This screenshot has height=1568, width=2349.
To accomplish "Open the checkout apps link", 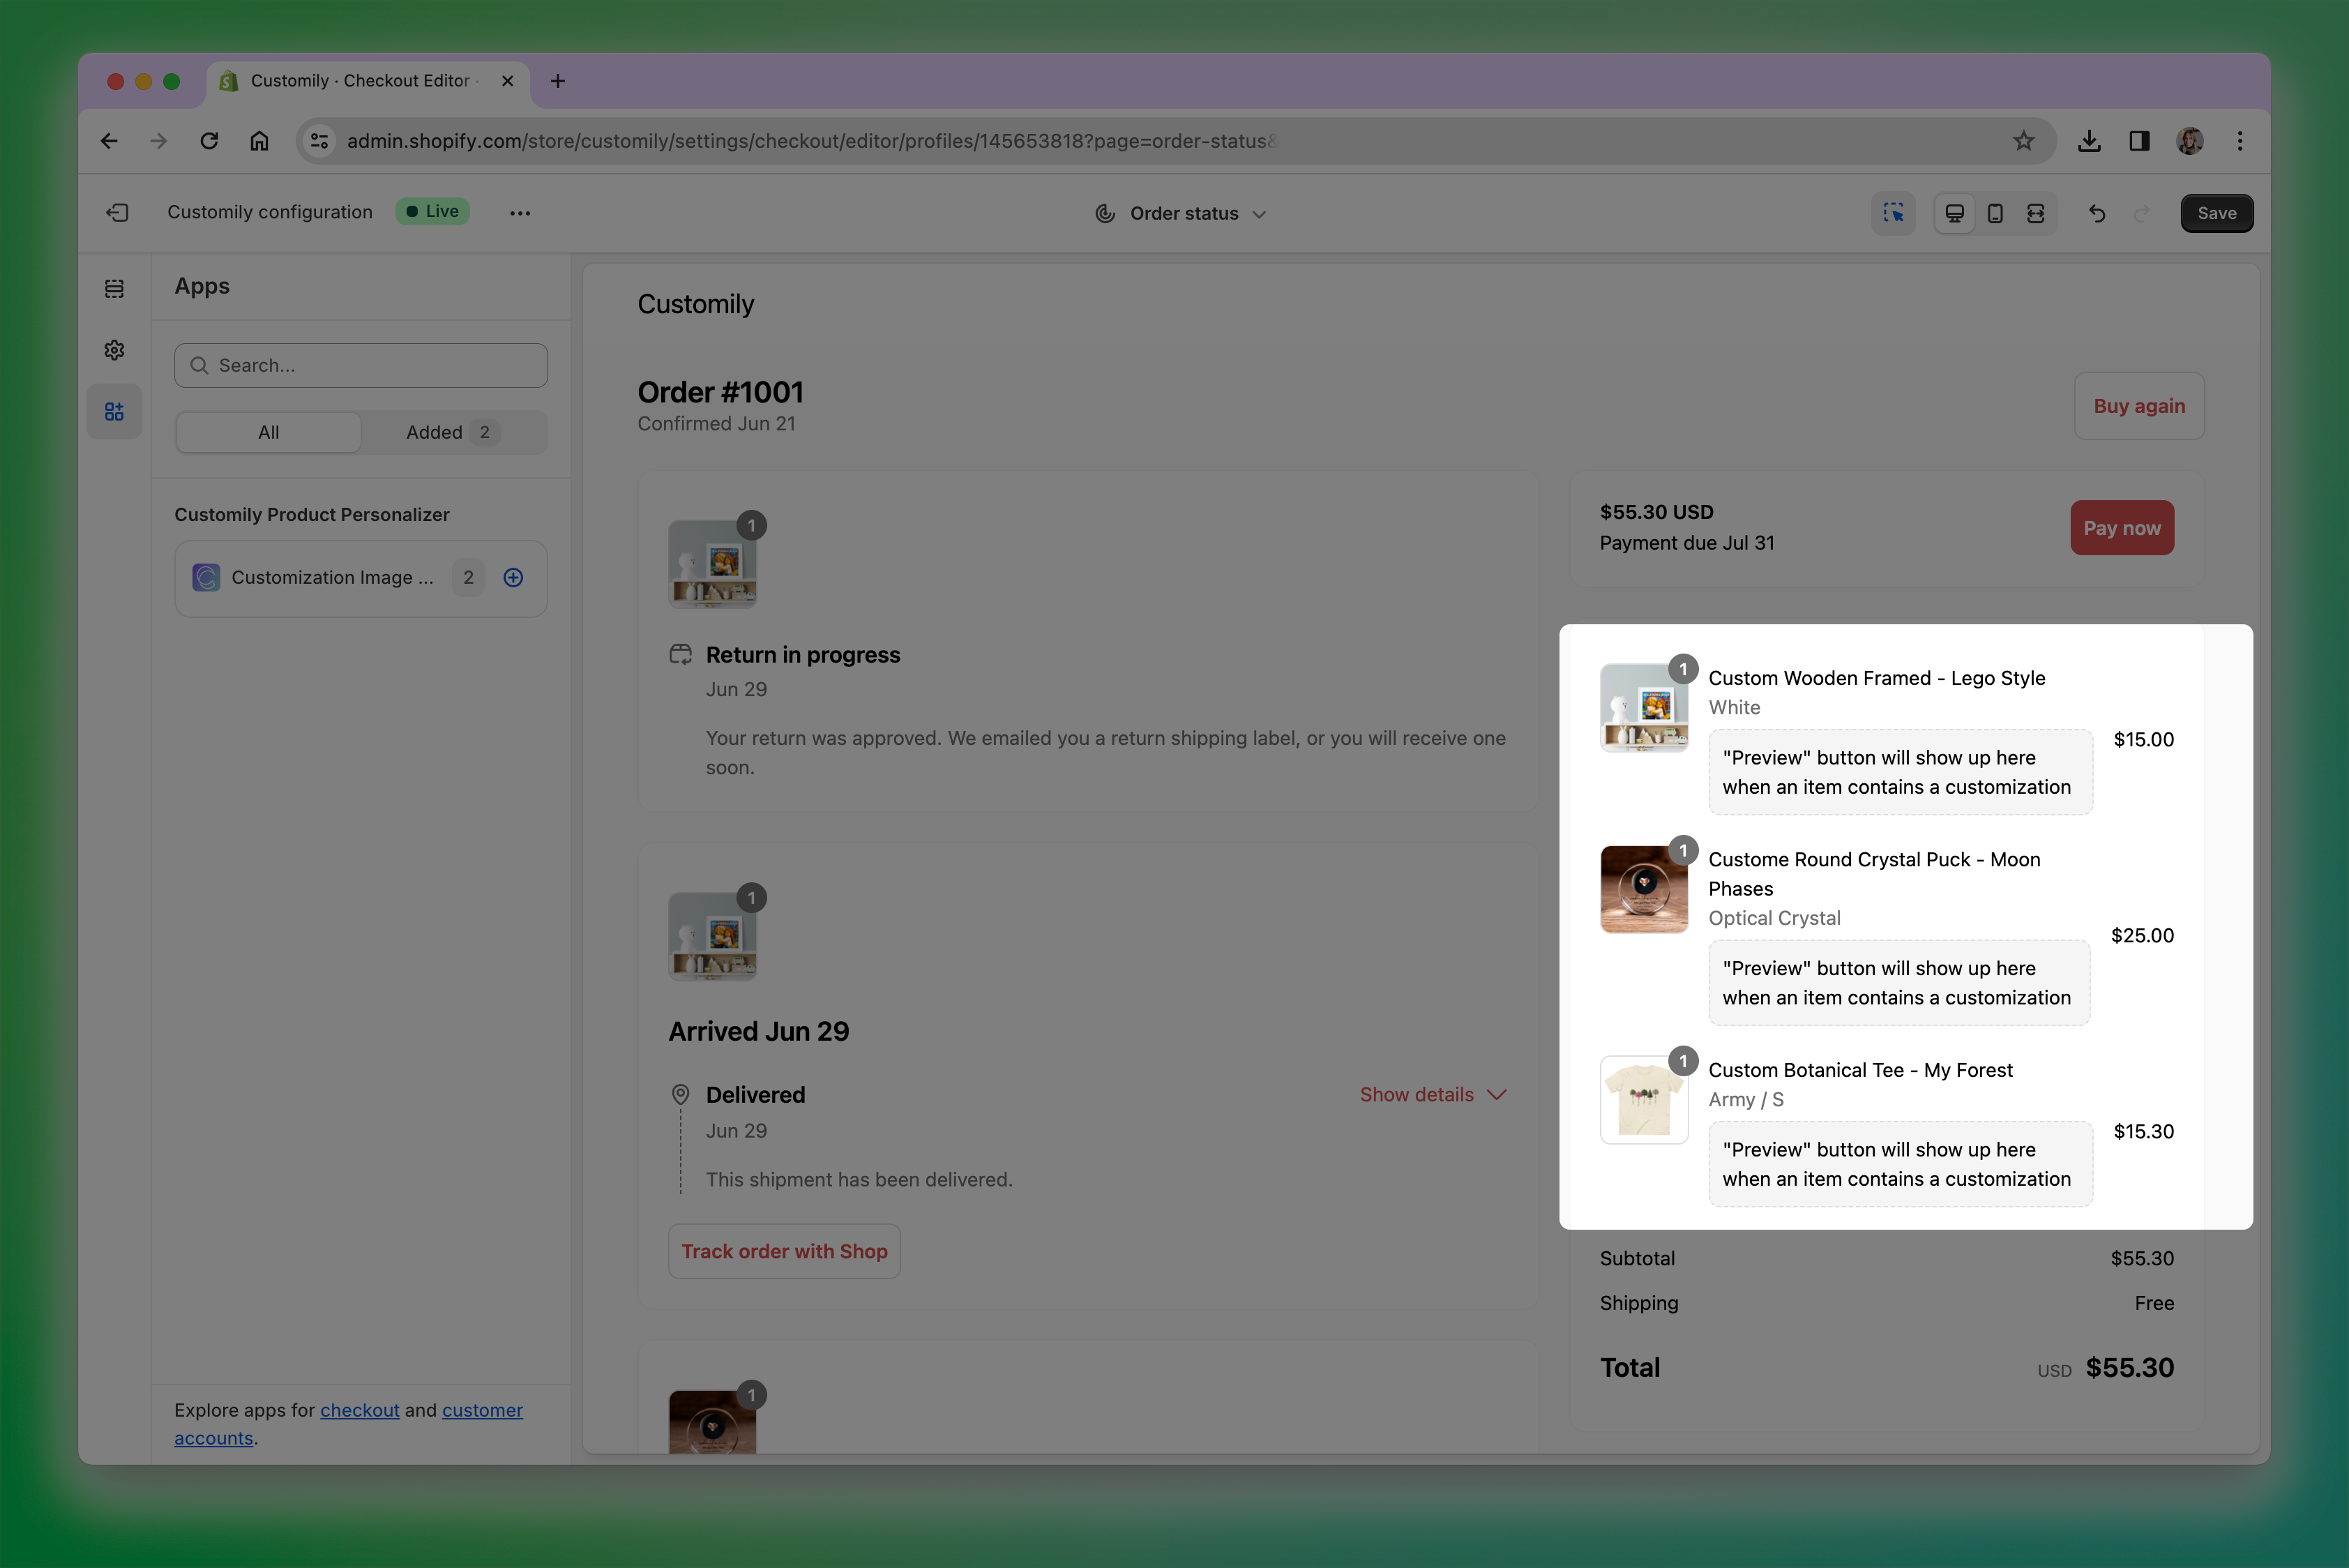I will [x=359, y=1410].
